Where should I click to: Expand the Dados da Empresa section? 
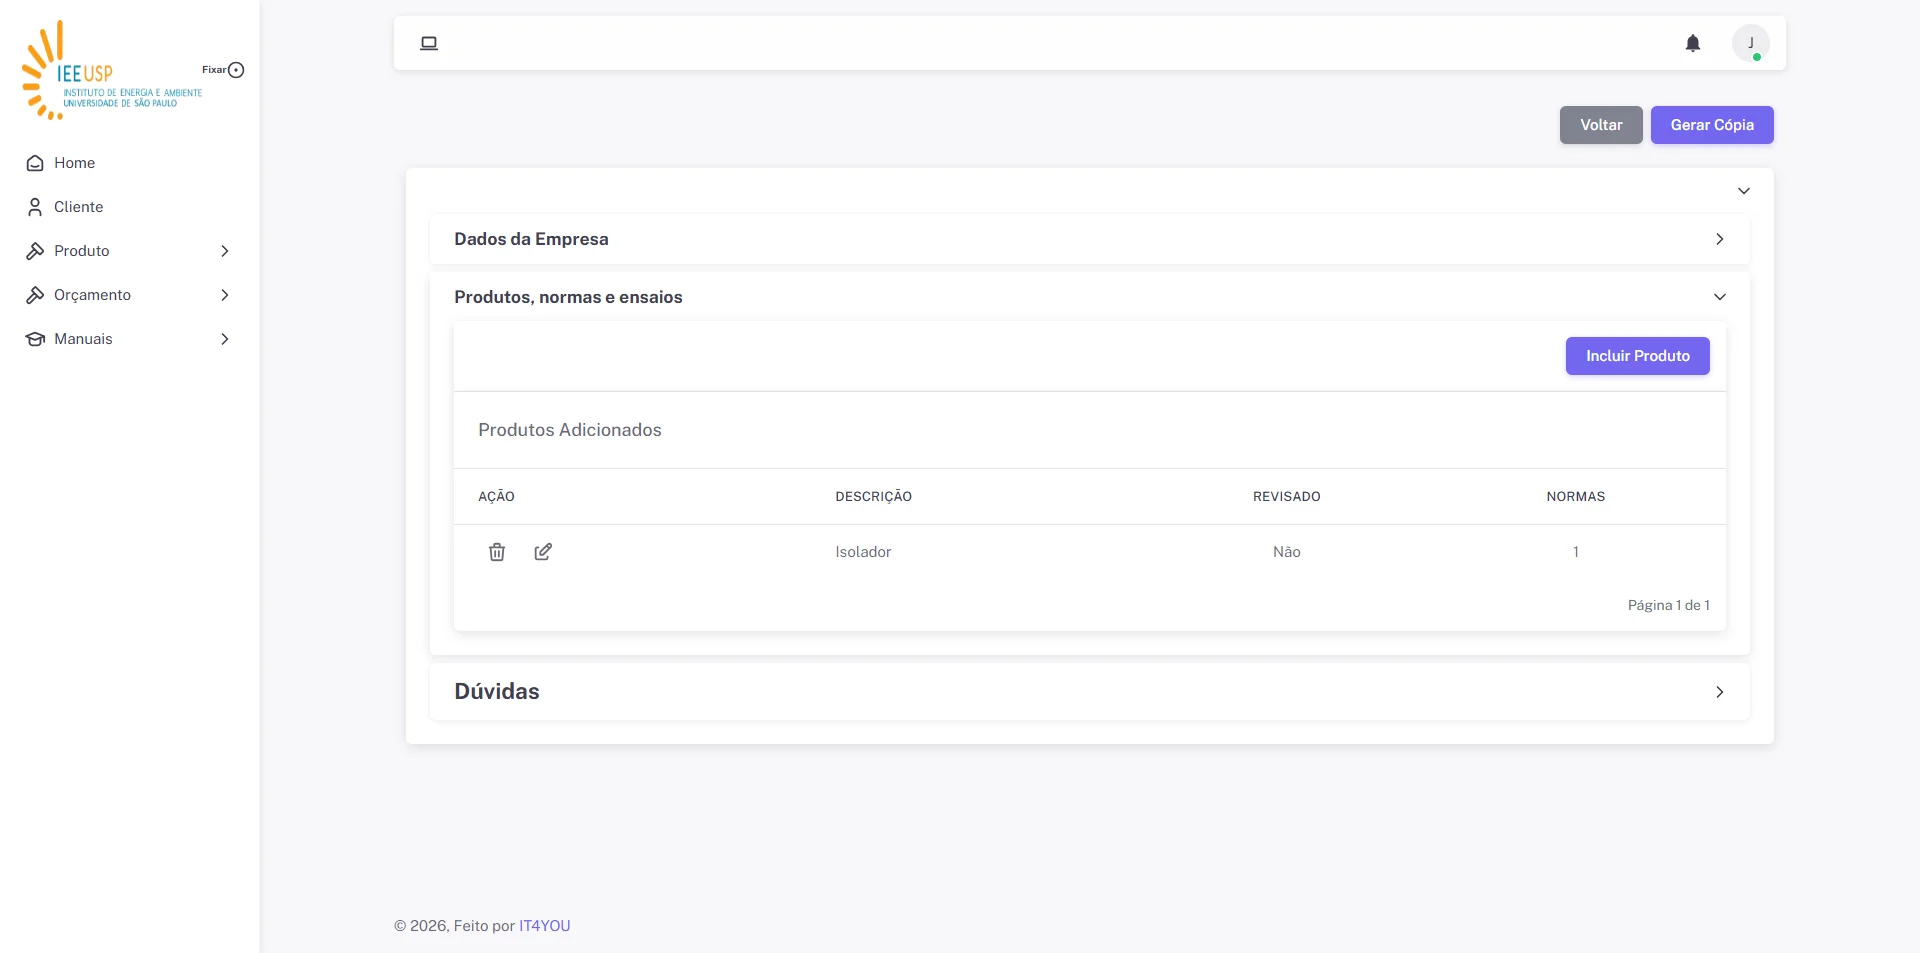coord(1090,239)
